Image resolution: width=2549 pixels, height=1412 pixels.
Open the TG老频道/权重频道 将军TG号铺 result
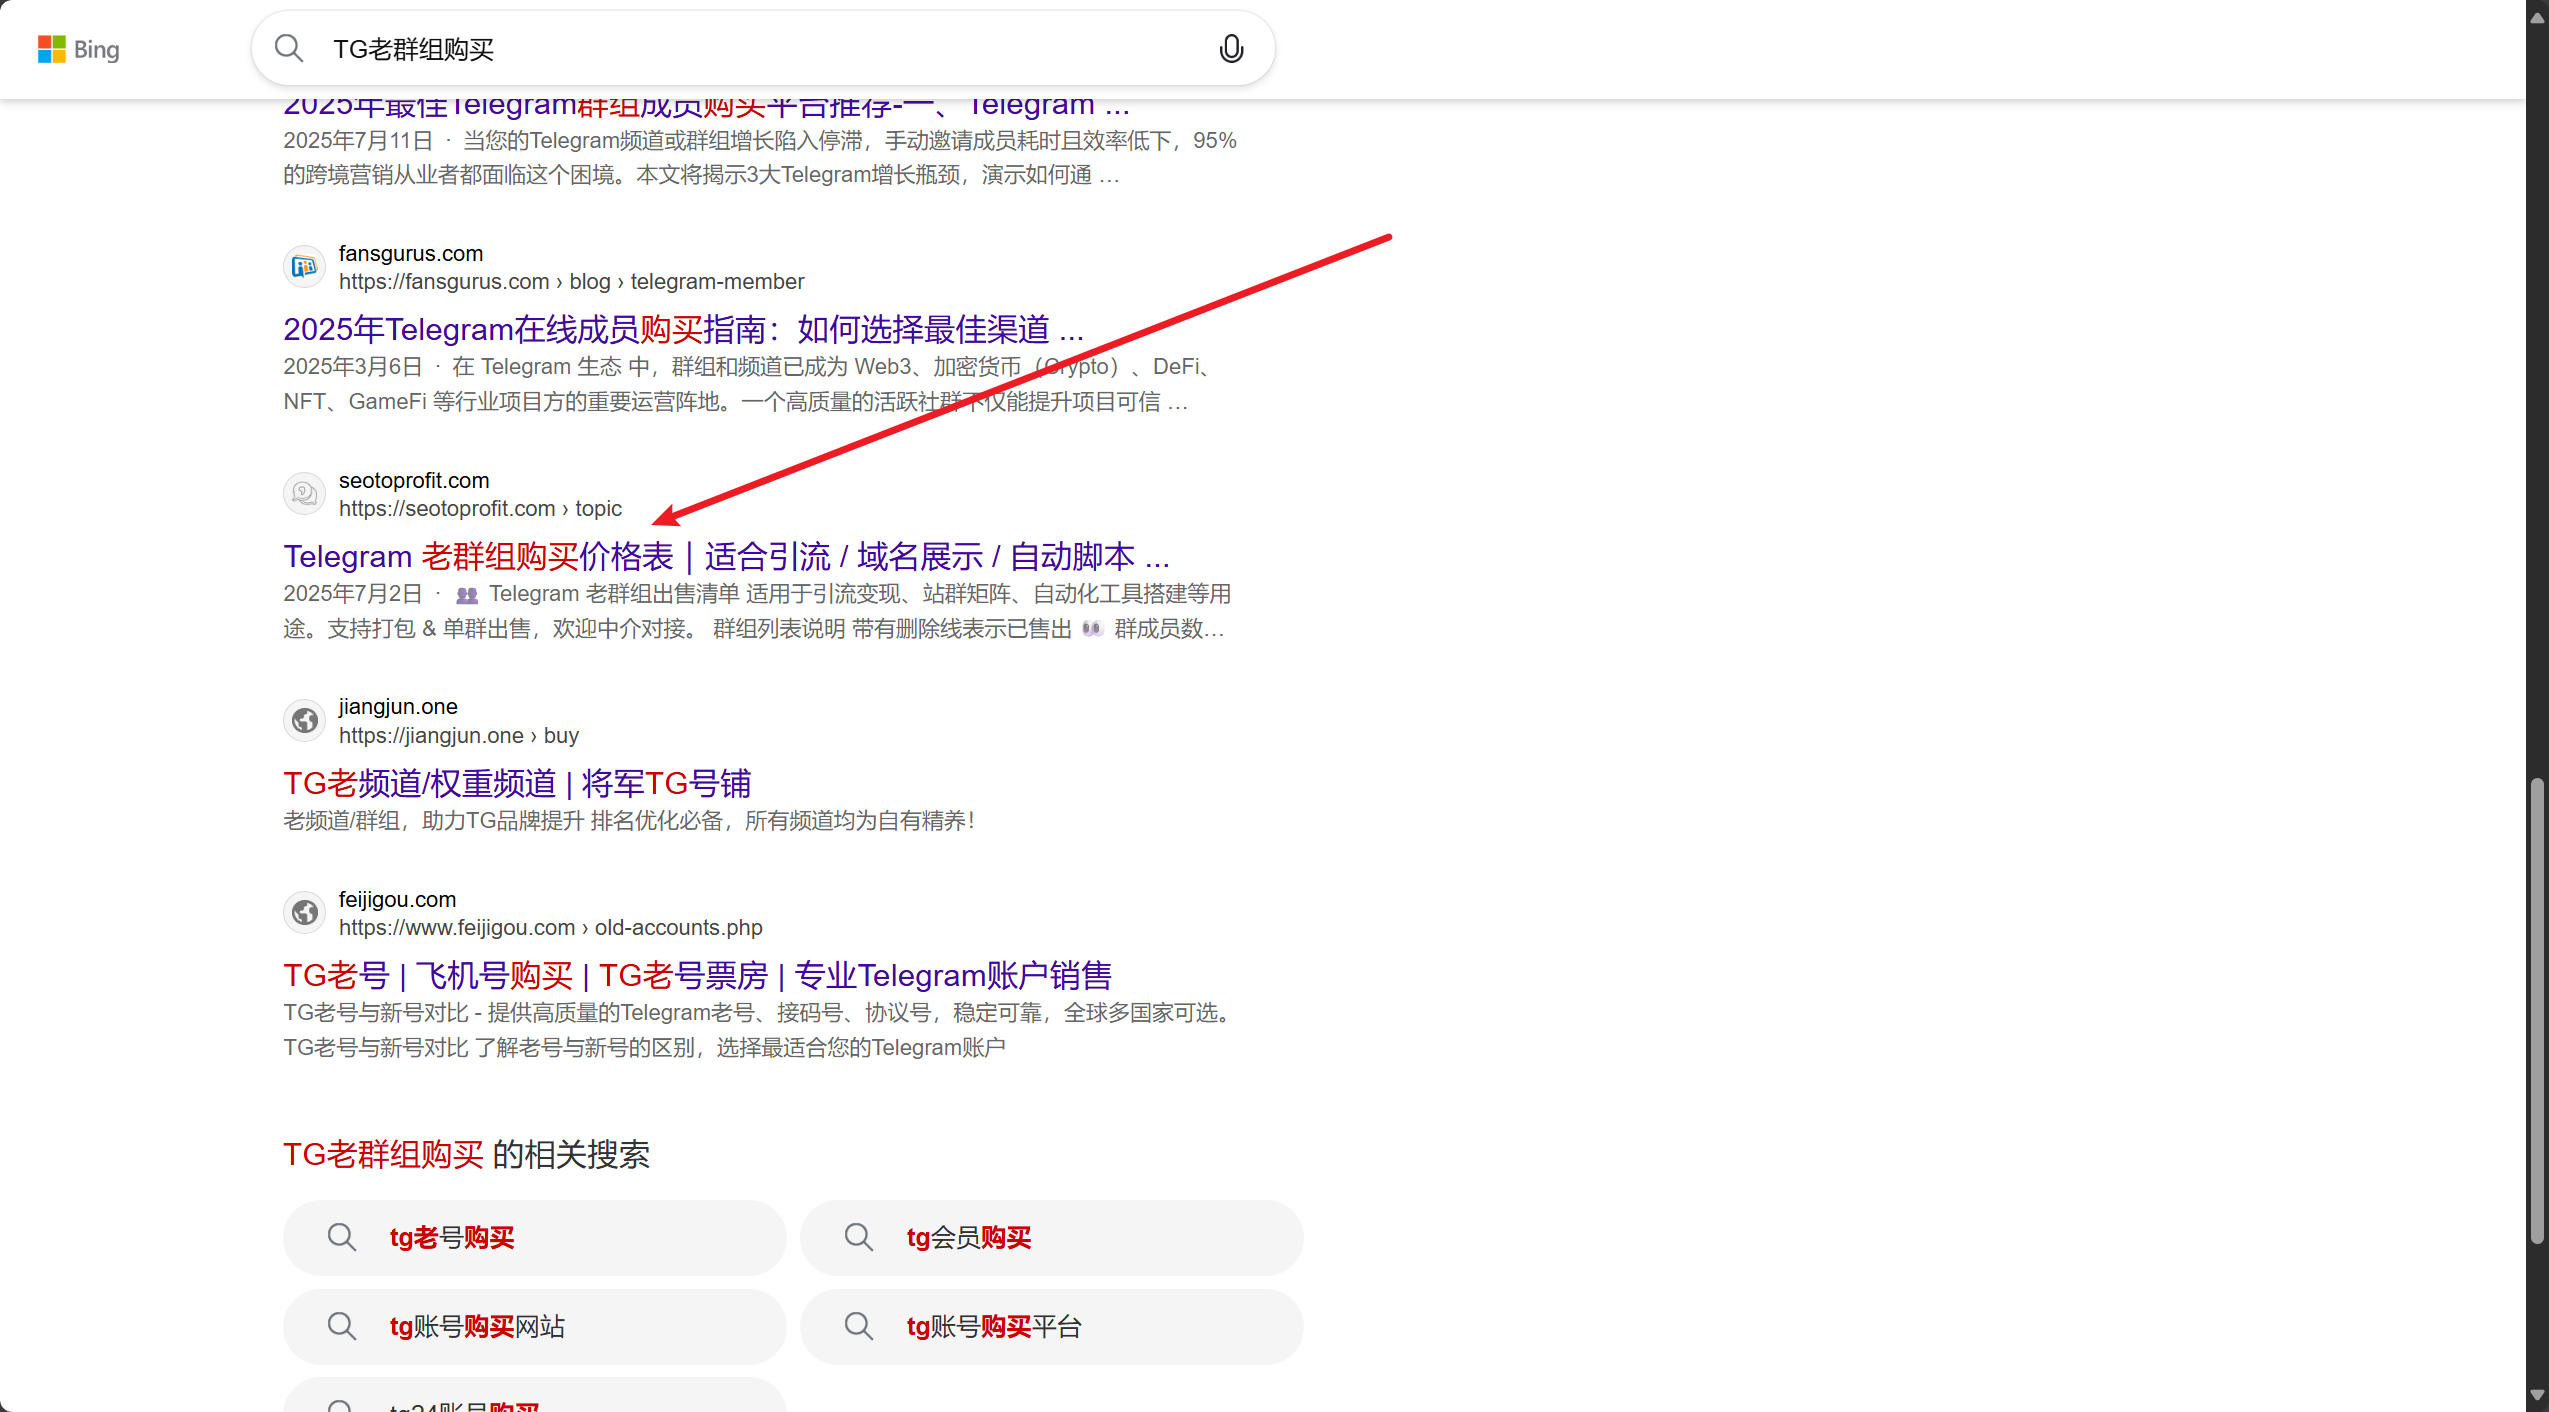point(516,783)
